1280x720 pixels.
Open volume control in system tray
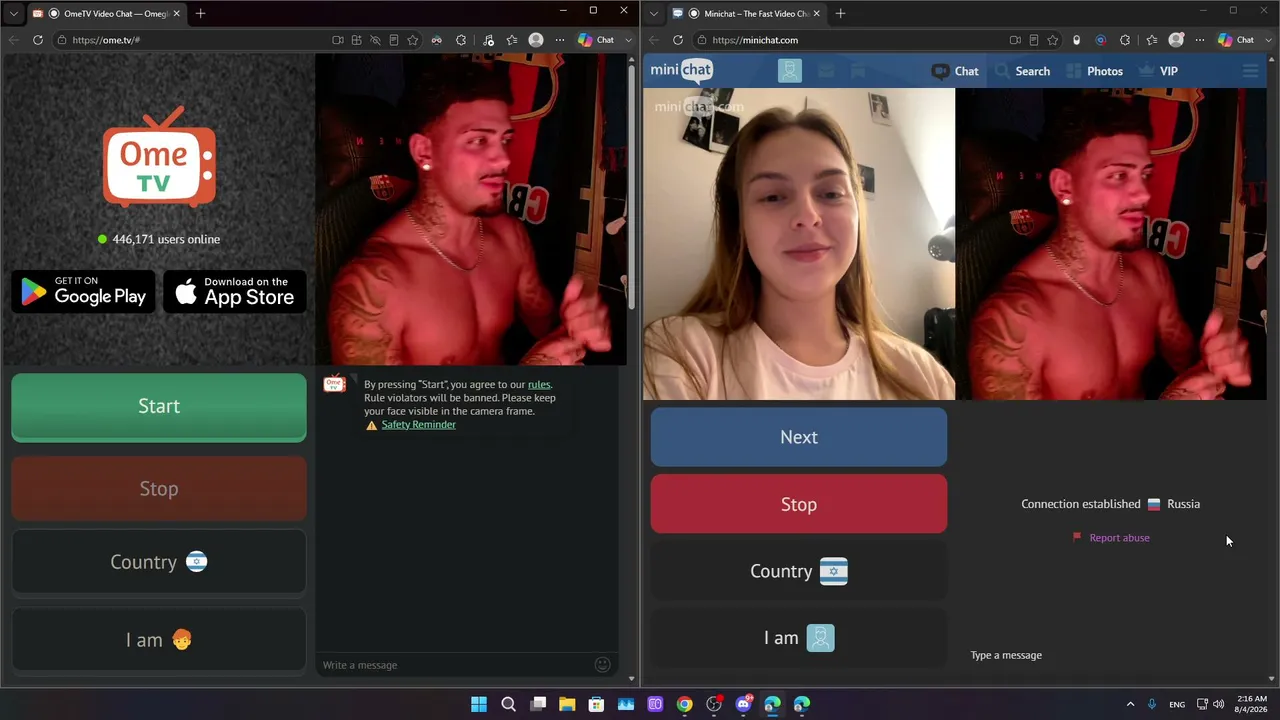click(1218, 704)
